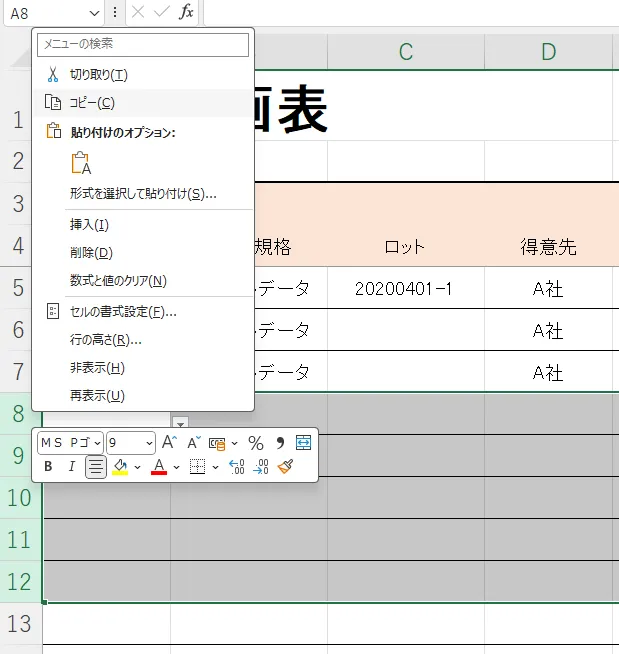The image size is (619, 654).
Task: Choose 削除(D) from context menu
Action: [x=143, y=252]
